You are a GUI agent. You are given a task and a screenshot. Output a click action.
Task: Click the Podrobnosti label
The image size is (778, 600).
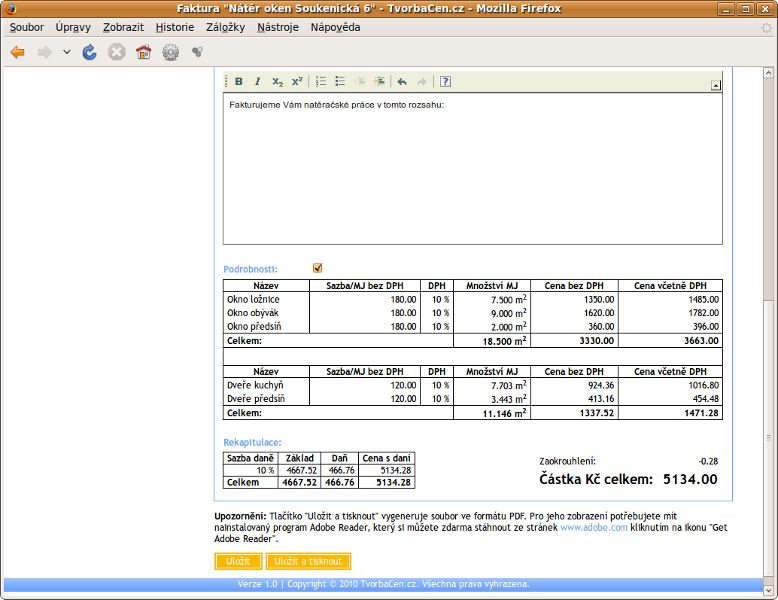click(251, 269)
